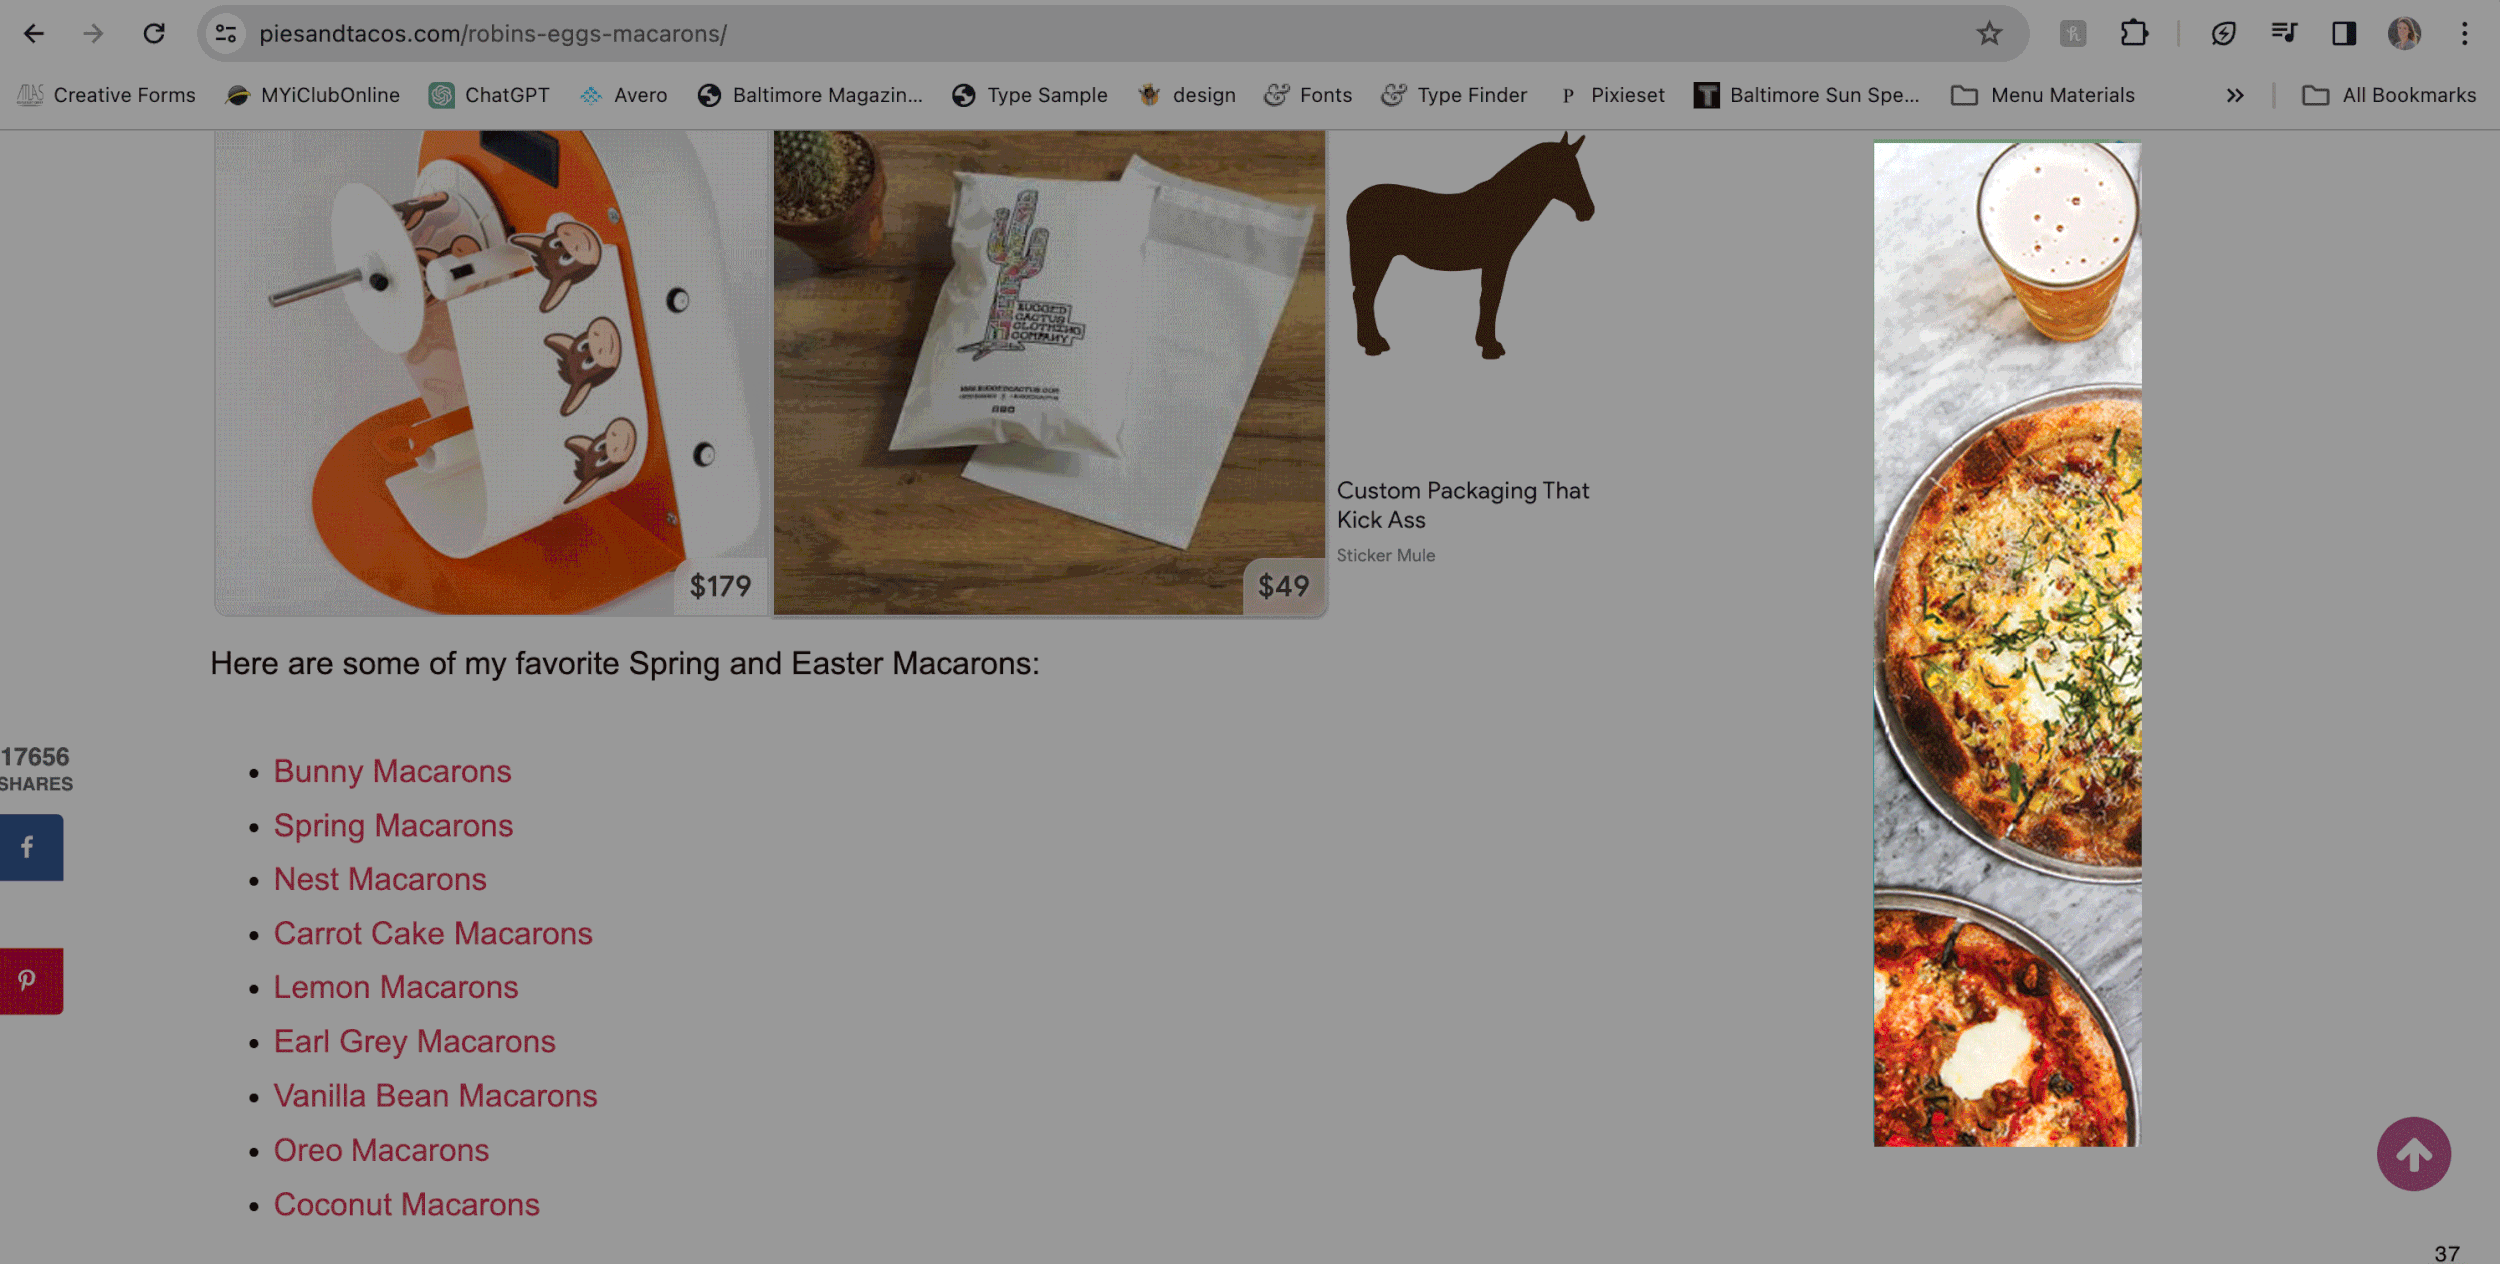Click the Chrome profile avatar
The image size is (2500, 1264).
[2404, 34]
